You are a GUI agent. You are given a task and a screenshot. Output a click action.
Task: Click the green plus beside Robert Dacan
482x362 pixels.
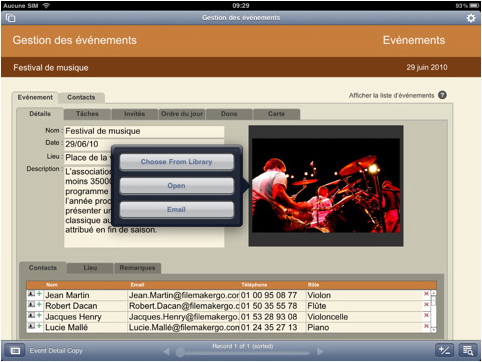(x=39, y=305)
